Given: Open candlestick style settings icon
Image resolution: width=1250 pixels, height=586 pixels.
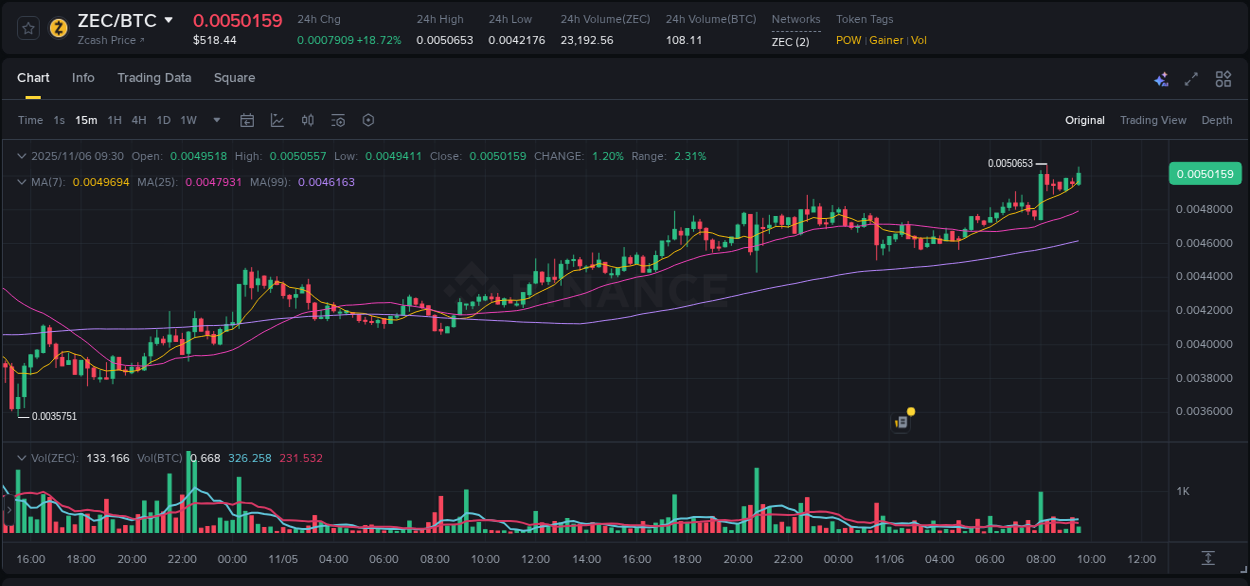Looking at the screenshot, I should 307,120.
